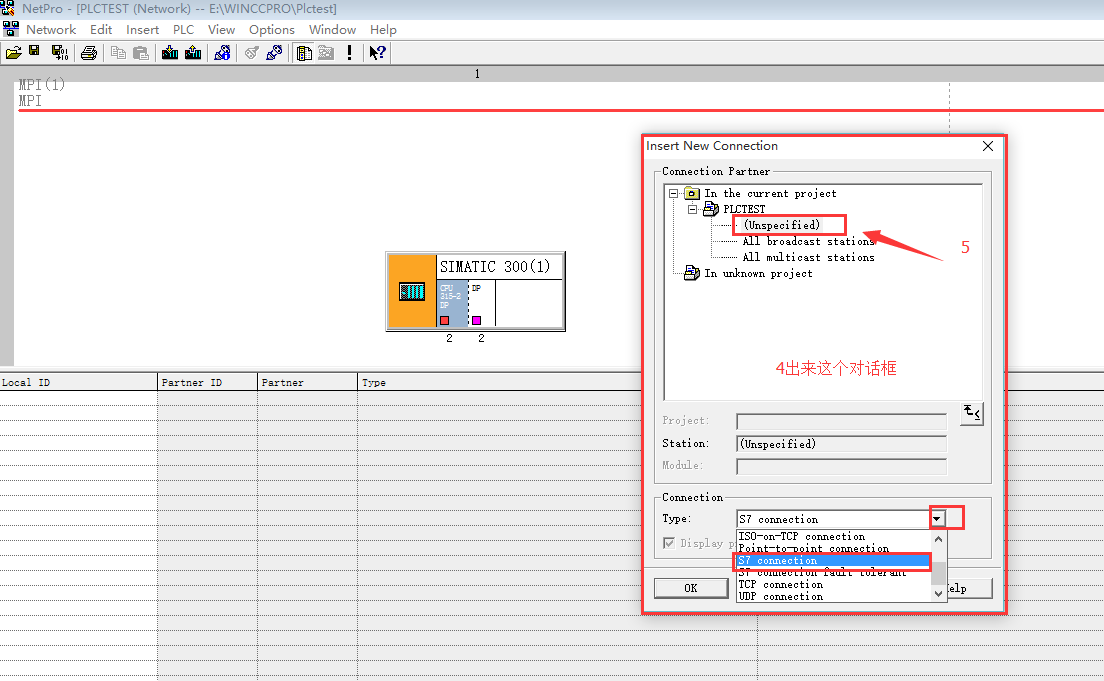
Task: Click the Print icon
Action: 89,53
